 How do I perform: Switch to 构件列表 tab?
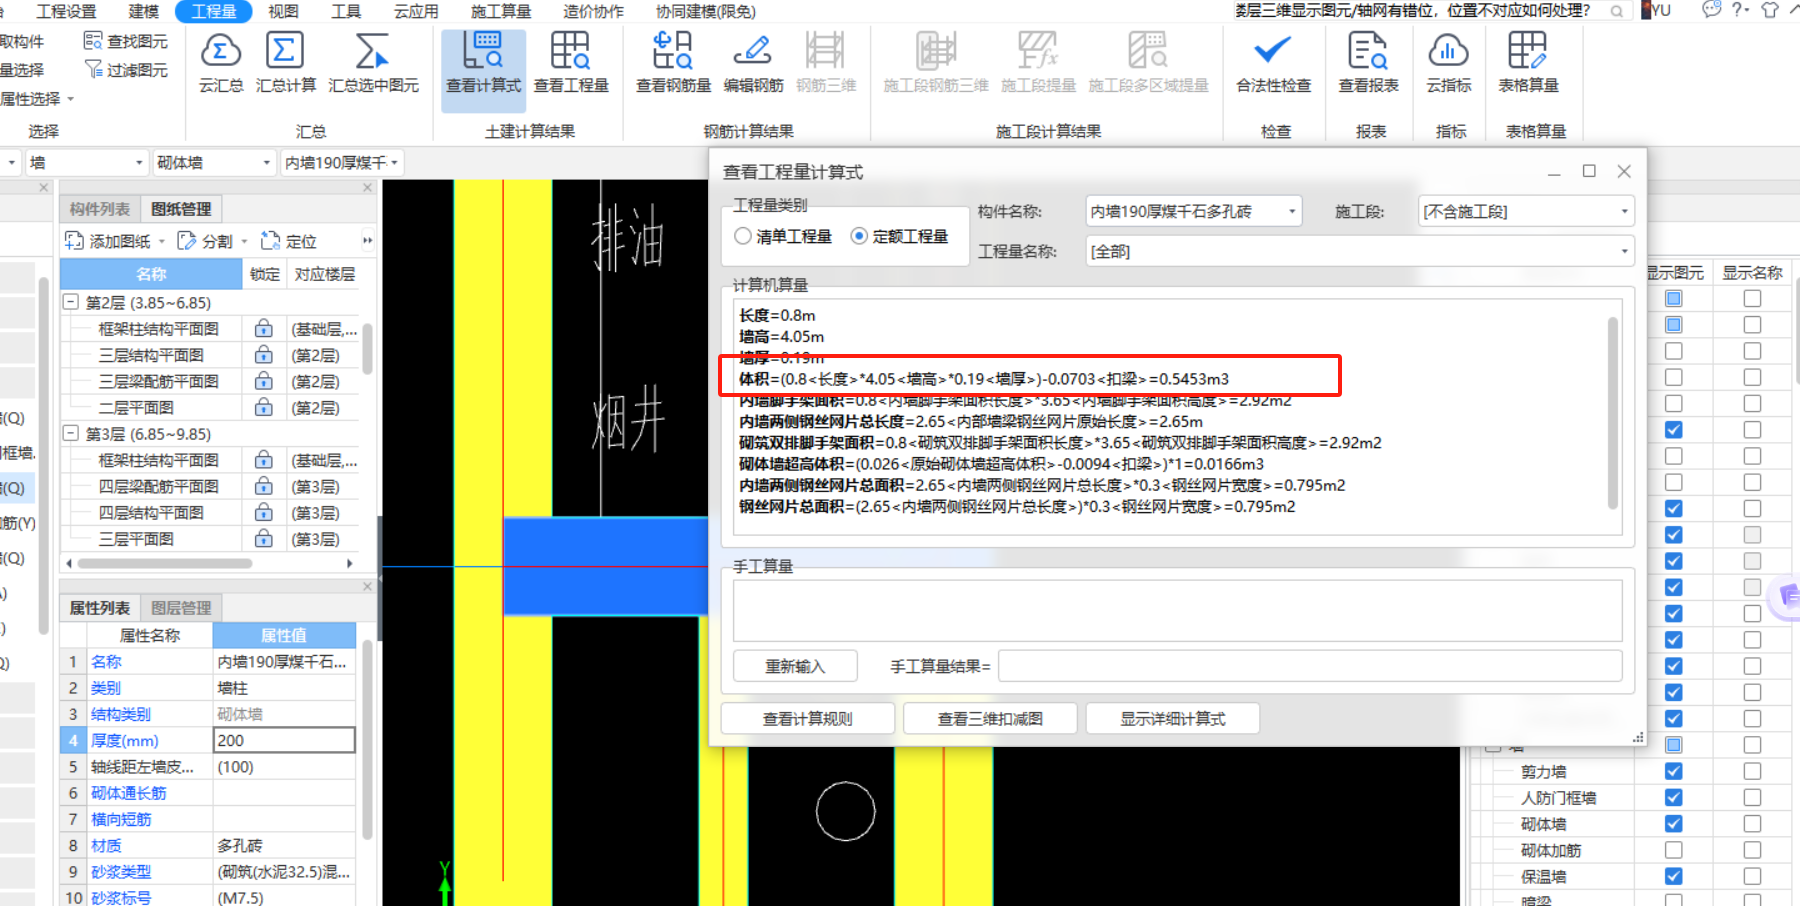[x=100, y=209]
